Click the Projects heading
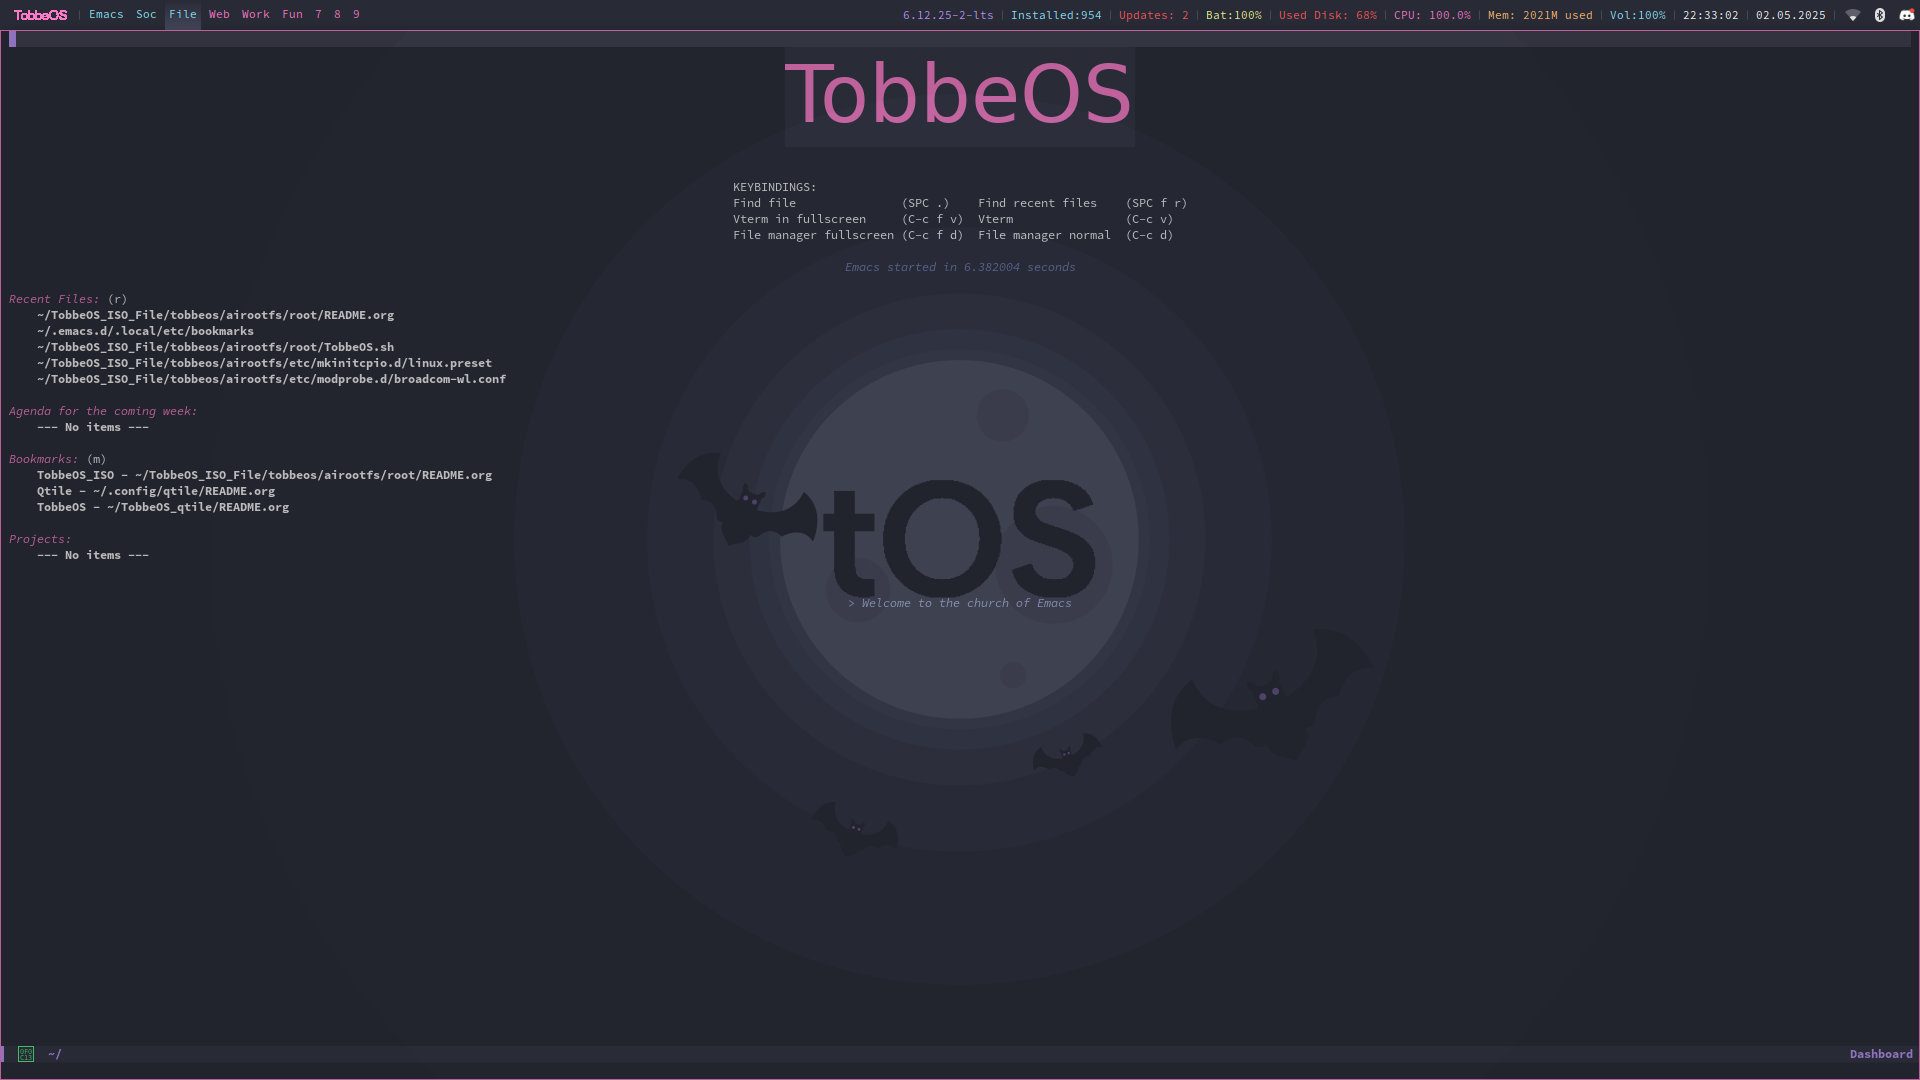The width and height of the screenshot is (1920, 1080). click(x=40, y=539)
